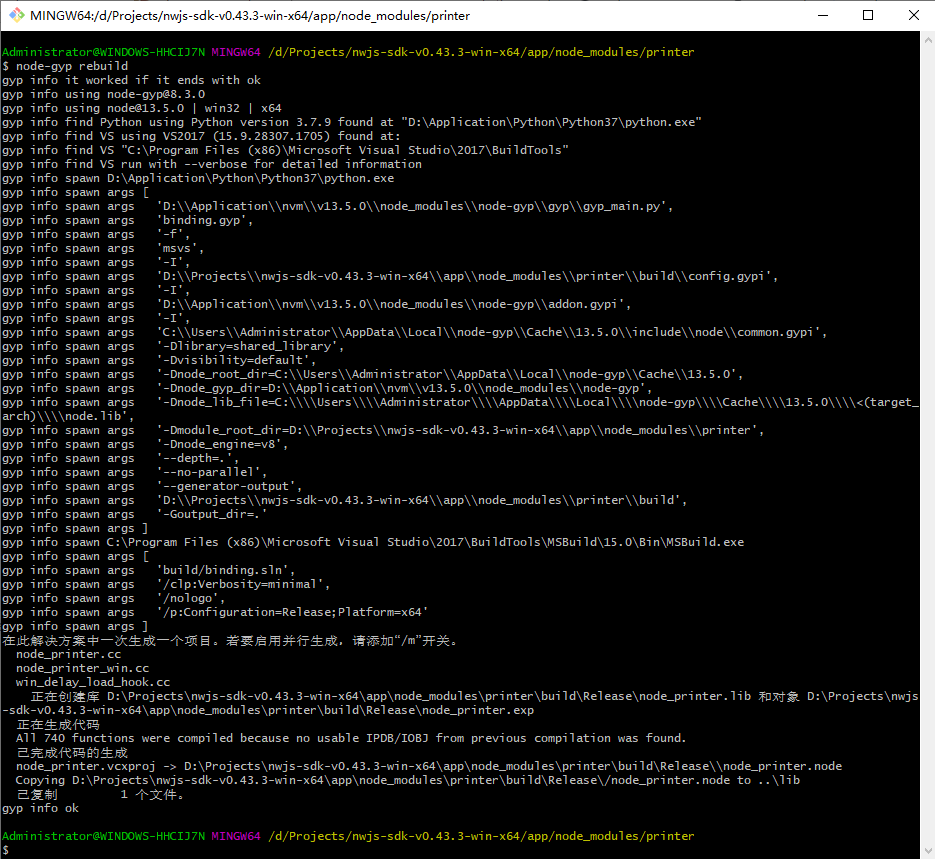Click the '--generator-output' argument line
935x859 pixels.
coord(152,486)
